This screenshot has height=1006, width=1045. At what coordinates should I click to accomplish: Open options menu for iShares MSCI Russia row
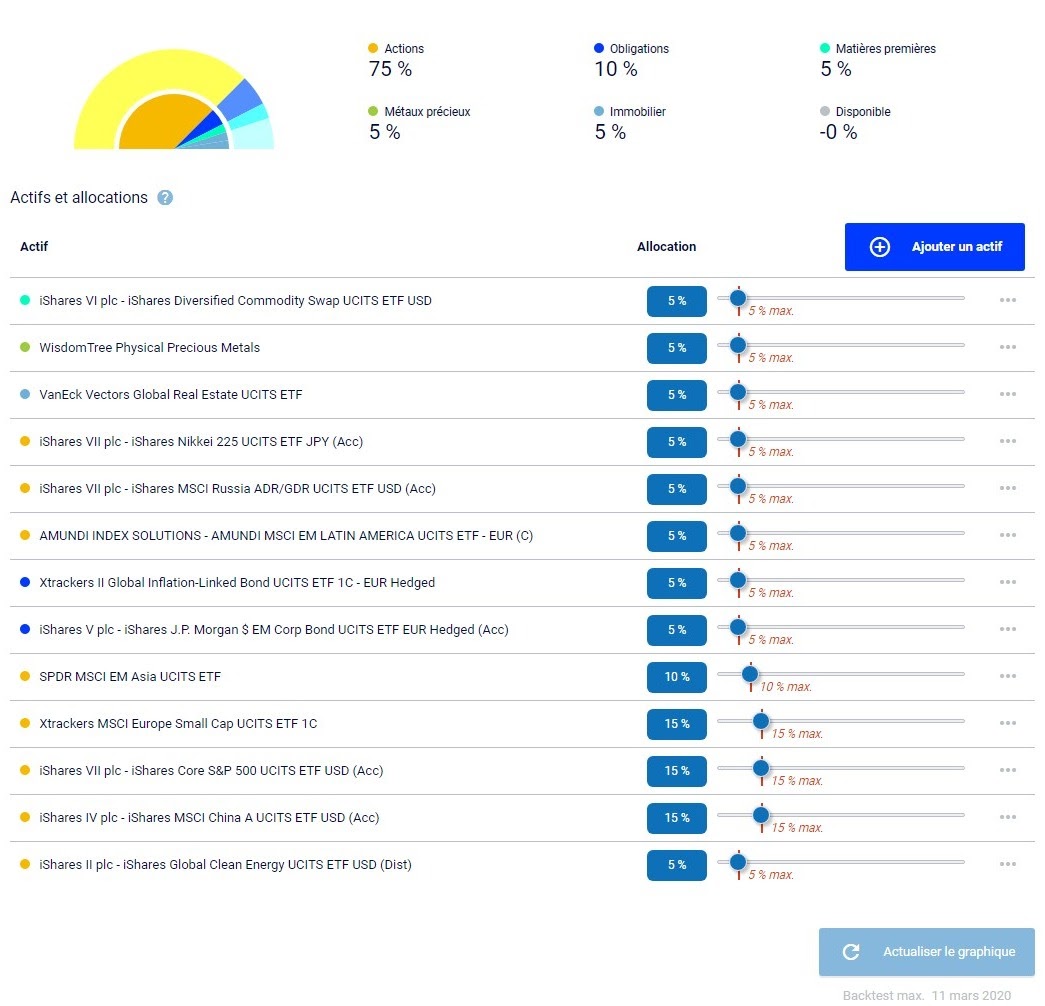click(1008, 488)
